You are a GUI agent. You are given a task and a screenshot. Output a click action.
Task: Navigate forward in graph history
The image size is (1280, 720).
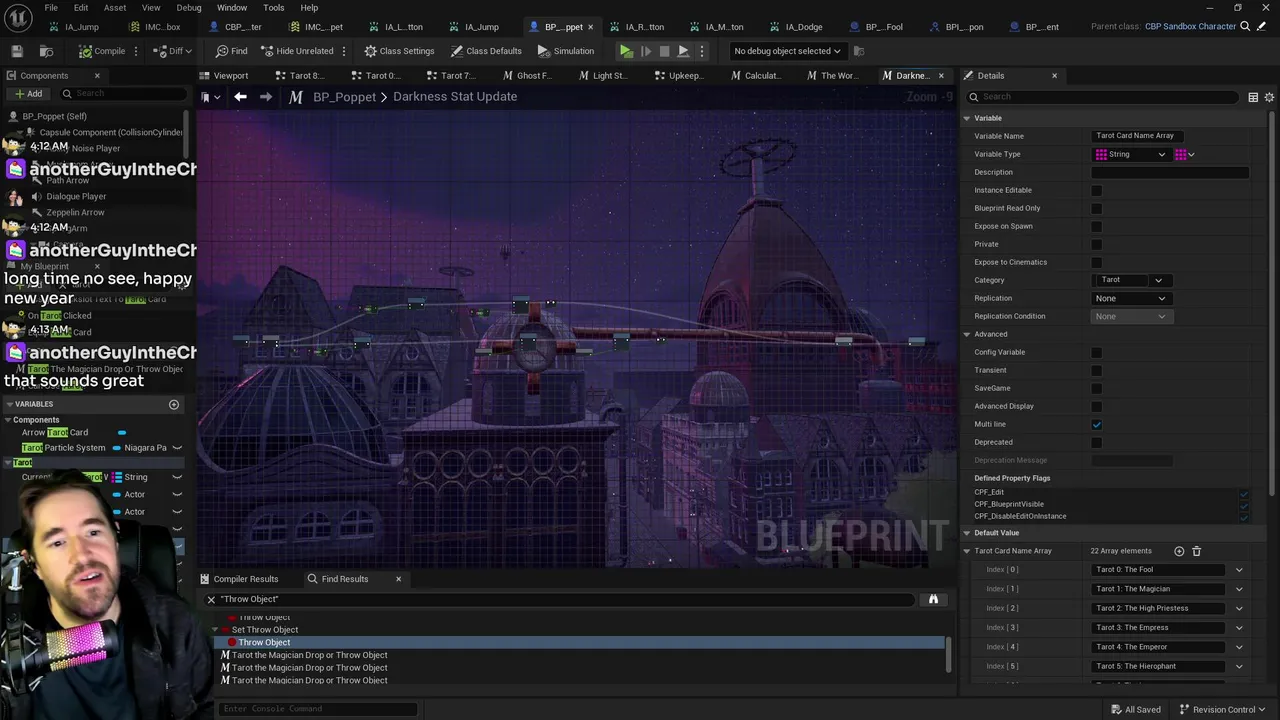point(266,97)
